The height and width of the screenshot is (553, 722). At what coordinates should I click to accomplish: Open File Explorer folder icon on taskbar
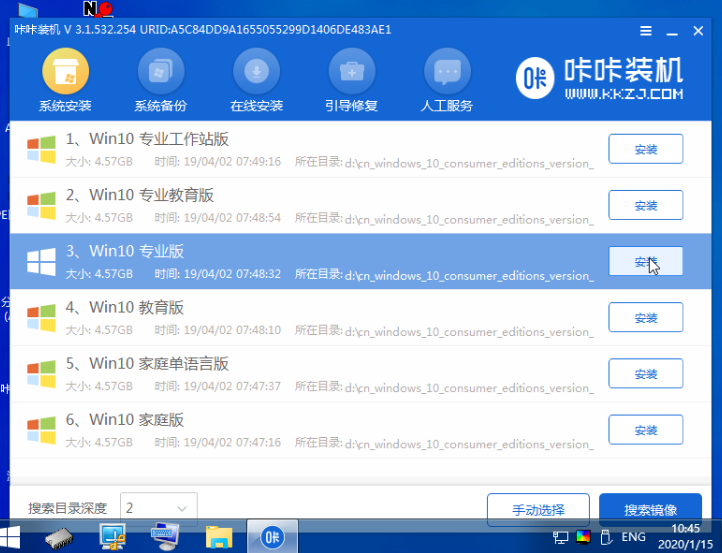(219, 537)
